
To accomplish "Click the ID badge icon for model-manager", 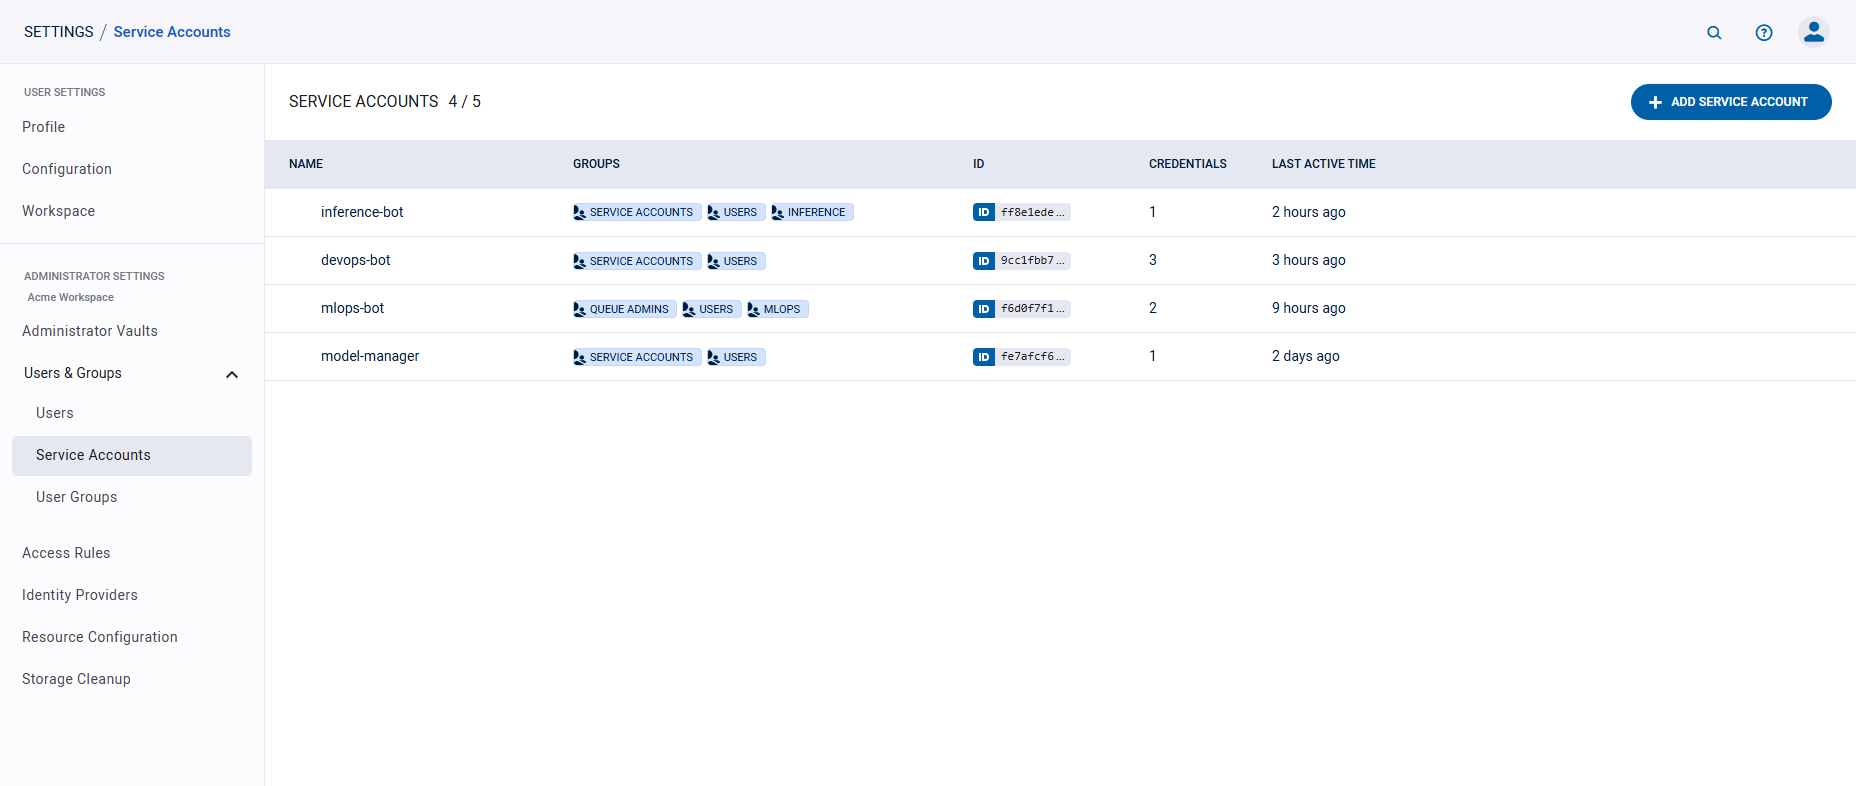I will pos(983,357).
